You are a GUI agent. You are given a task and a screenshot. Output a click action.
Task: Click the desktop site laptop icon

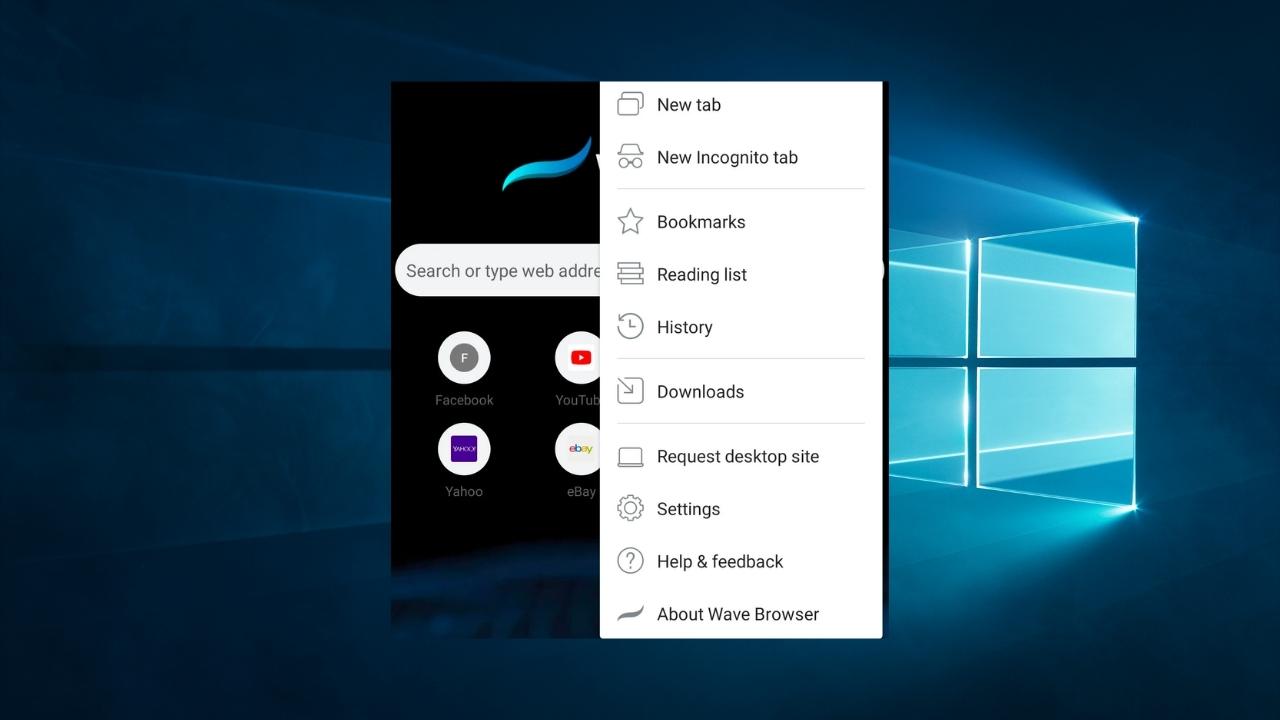pyautogui.click(x=630, y=457)
